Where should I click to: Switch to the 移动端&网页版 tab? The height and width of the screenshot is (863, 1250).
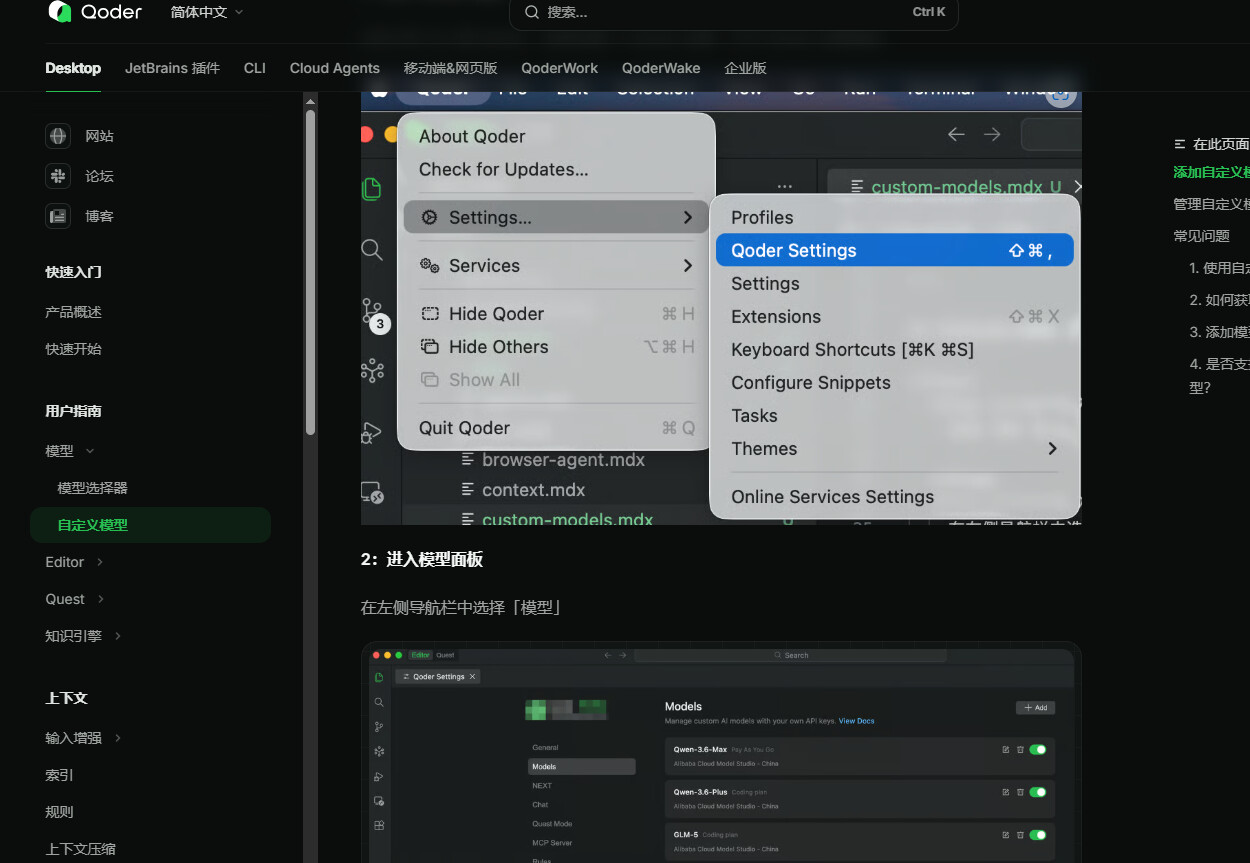tap(450, 68)
